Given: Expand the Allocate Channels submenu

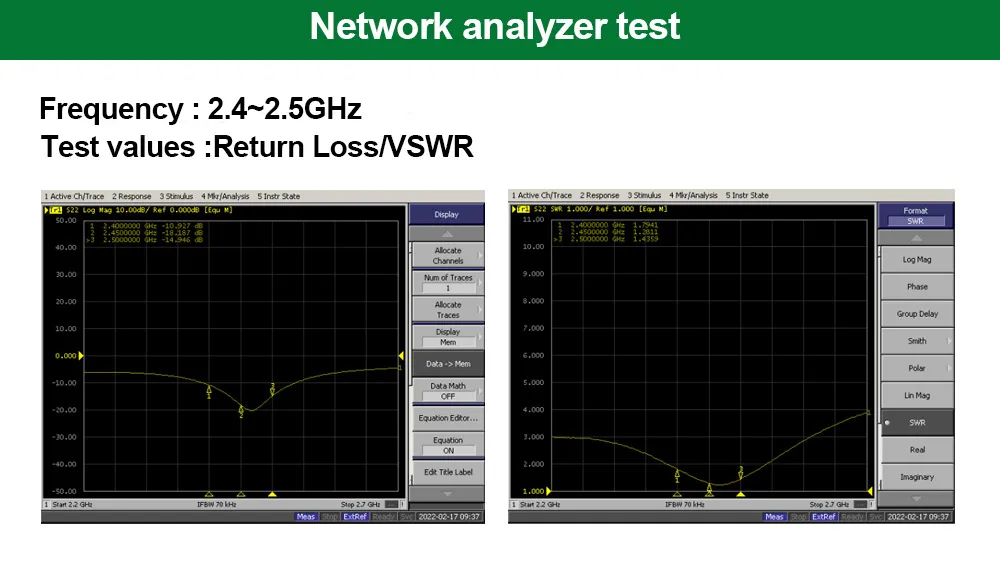Looking at the screenshot, I should [447, 256].
